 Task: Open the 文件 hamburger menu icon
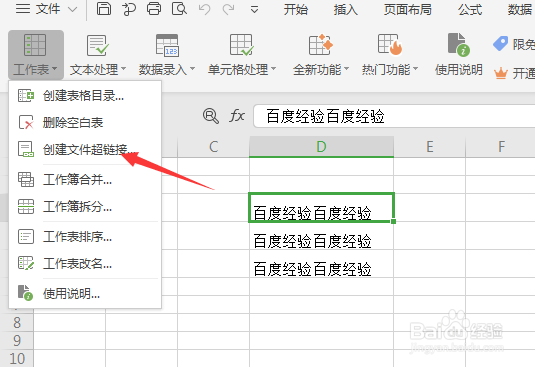23,9
